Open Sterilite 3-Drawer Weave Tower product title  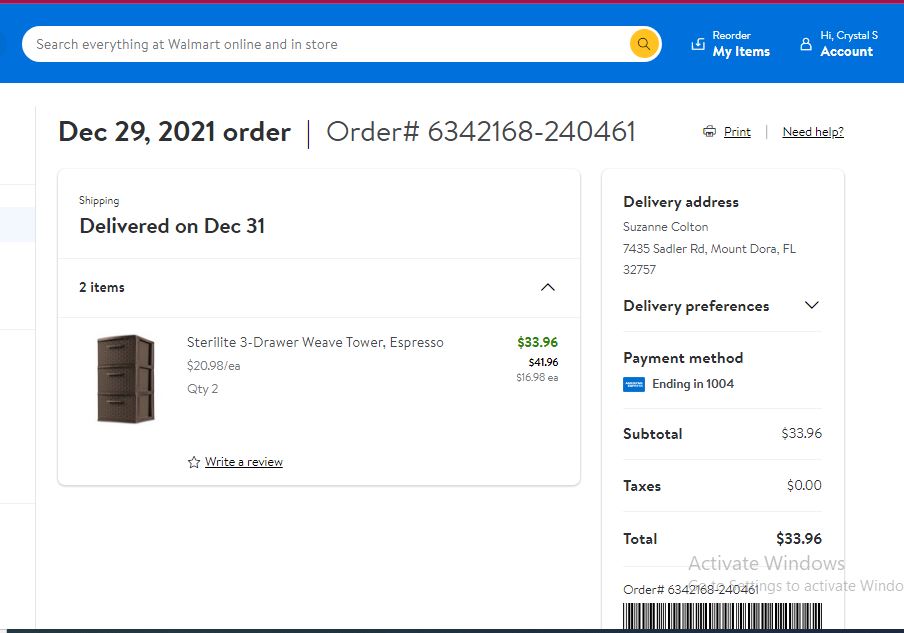315,342
